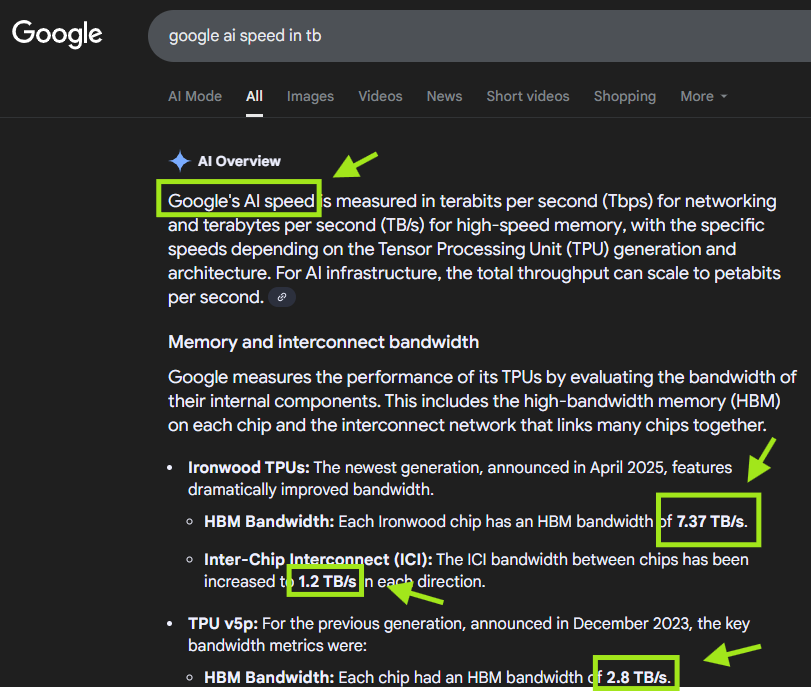Click the Google logo
Viewport: 811px width, 691px height.
tap(57, 34)
